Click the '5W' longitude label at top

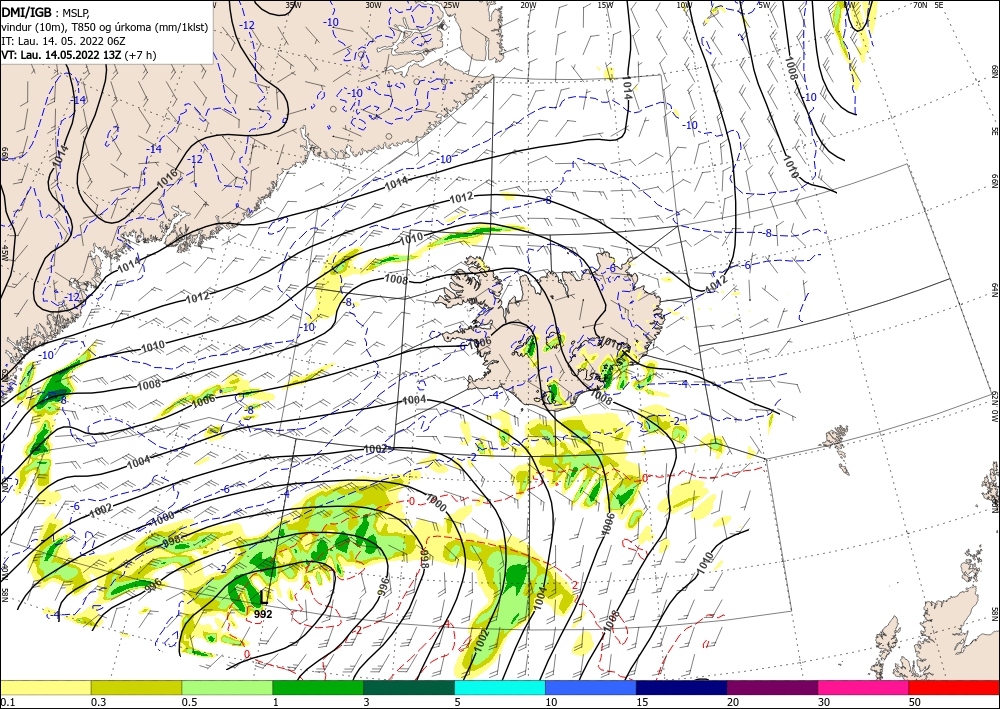coord(763,4)
